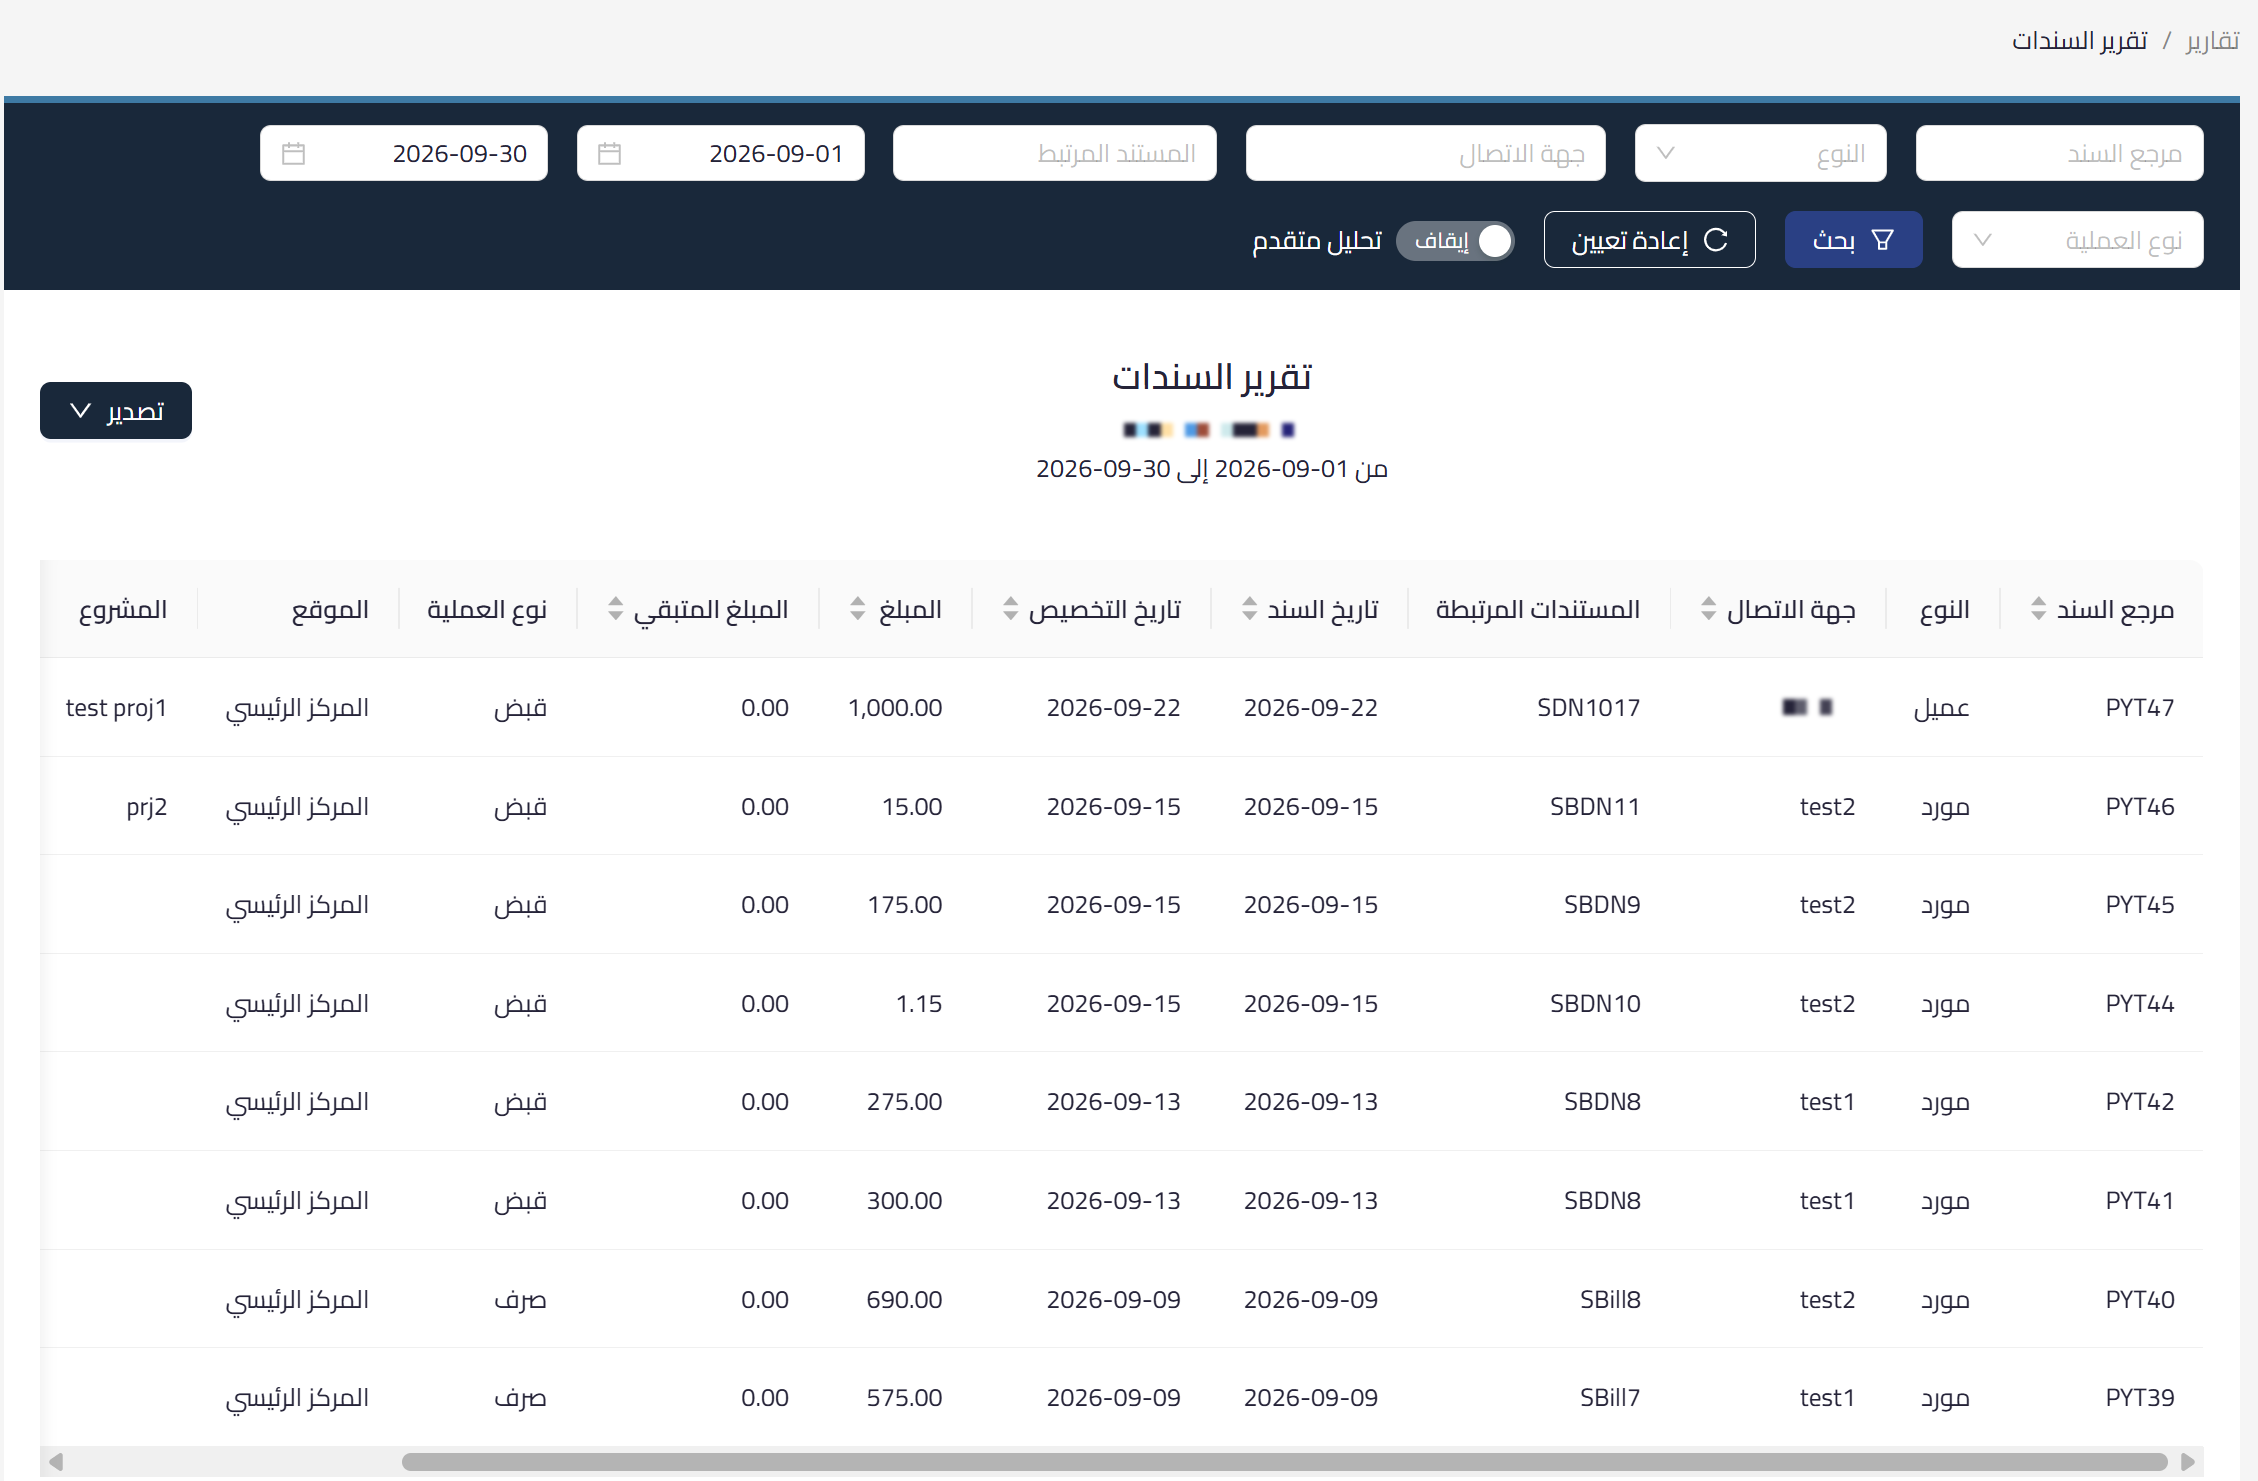Click amount 1,000.00 cell
This screenshot has height=1481, width=2258.
pyautogui.click(x=895, y=707)
